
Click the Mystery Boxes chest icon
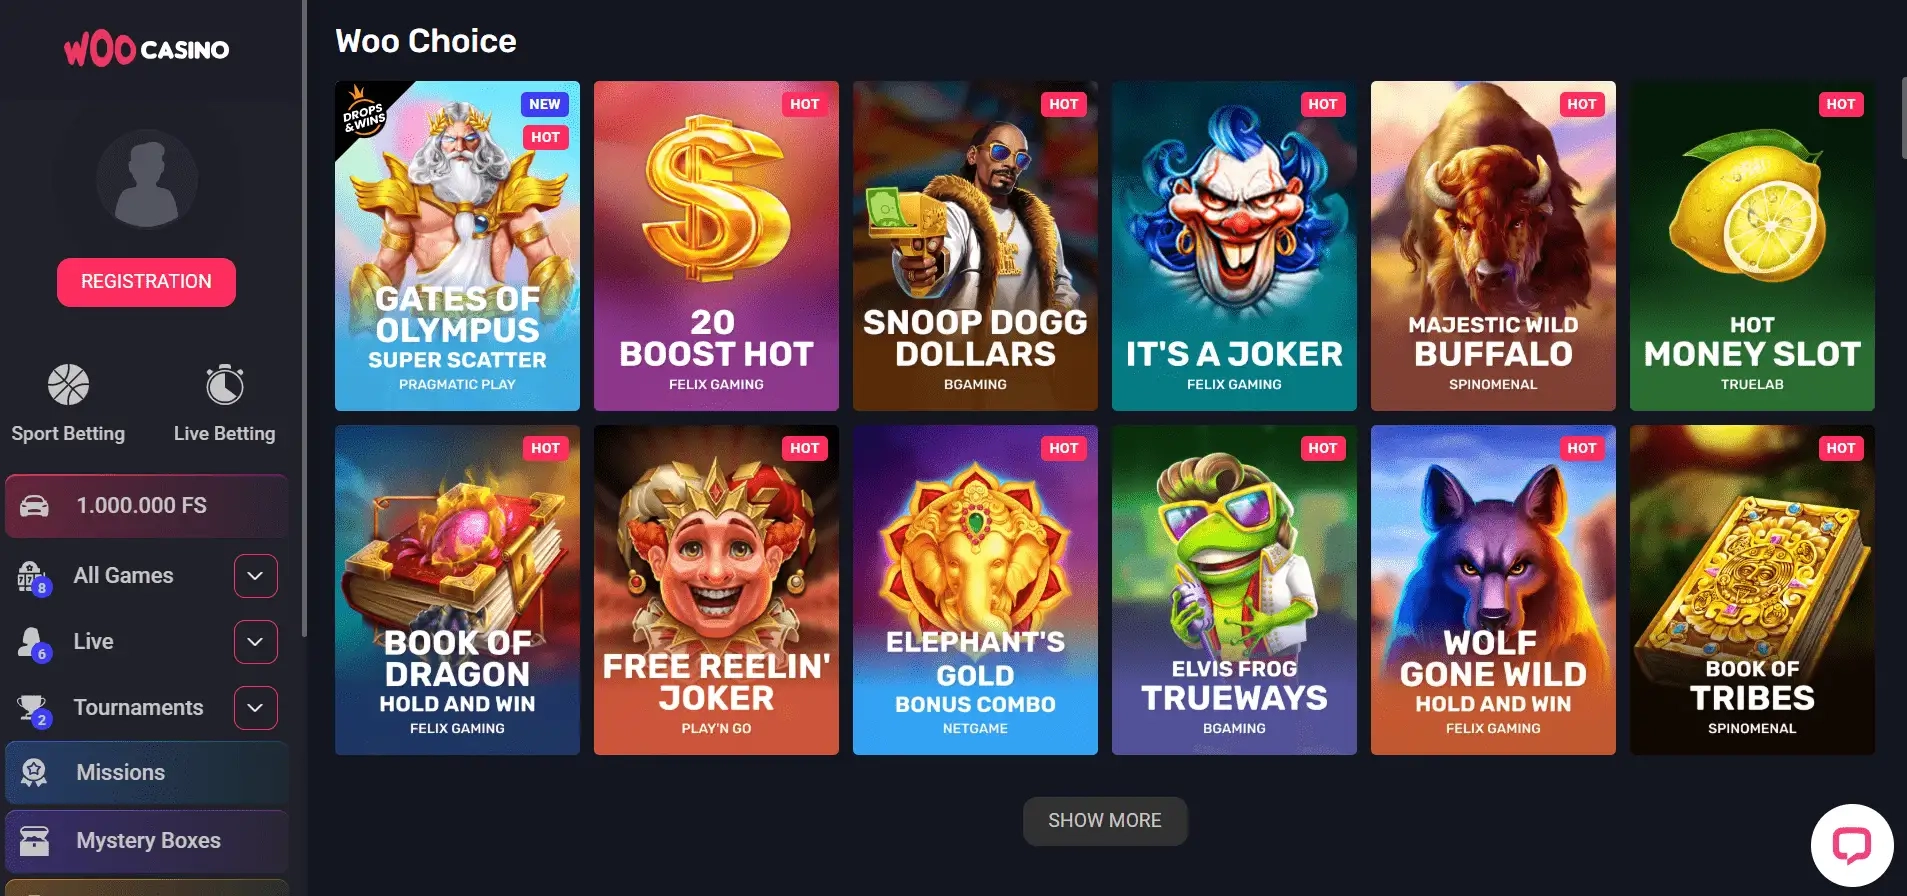(x=34, y=840)
